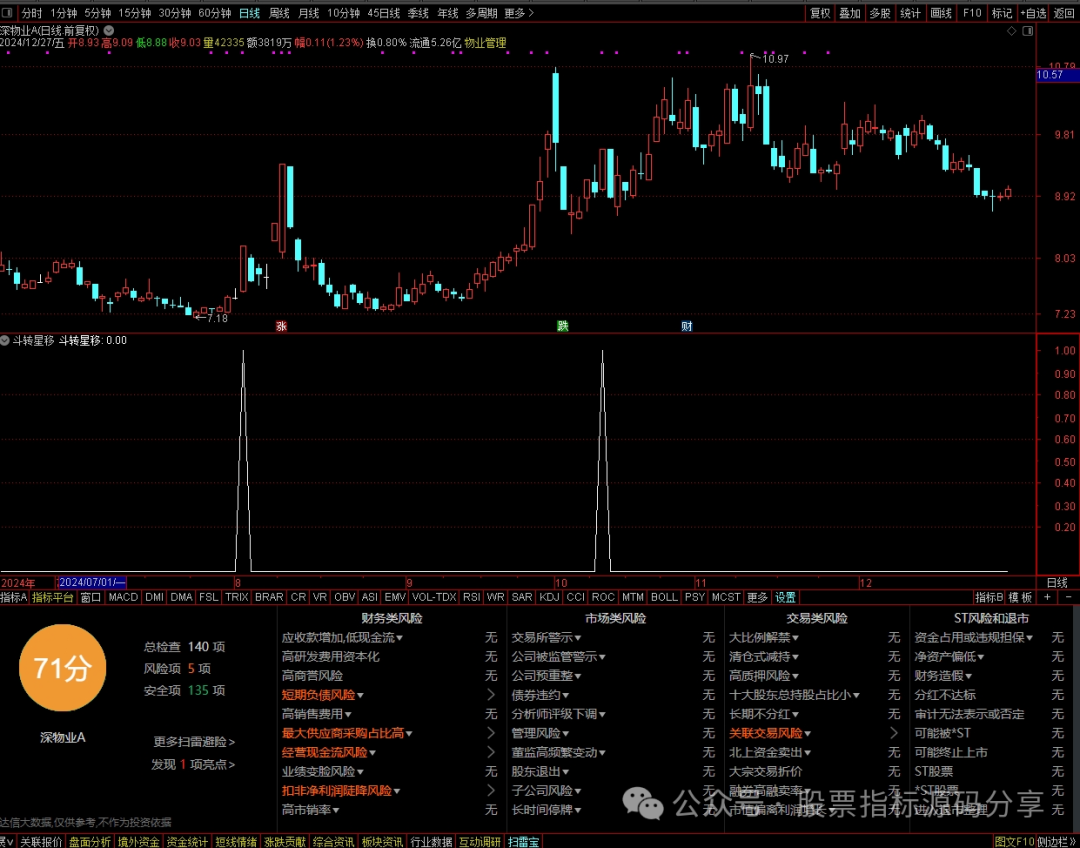Open indicator 设置
This screenshot has height=848, width=1080.
pos(785,597)
